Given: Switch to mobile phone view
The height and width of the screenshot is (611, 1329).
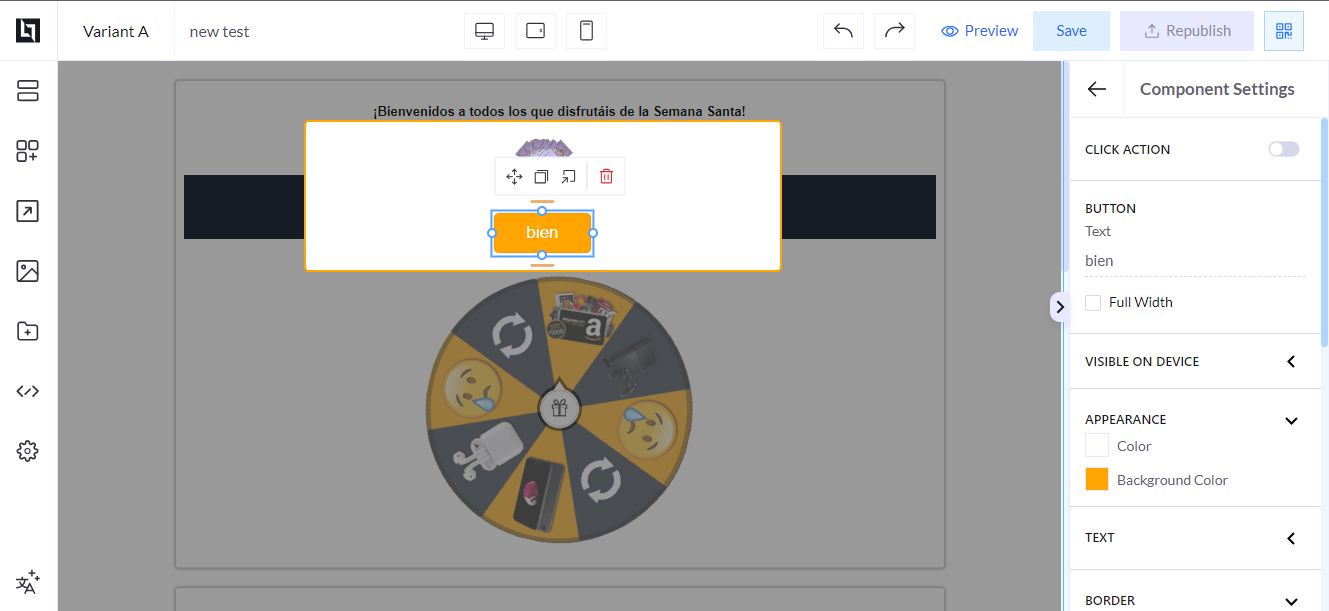Looking at the screenshot, I should coord(586,31).
